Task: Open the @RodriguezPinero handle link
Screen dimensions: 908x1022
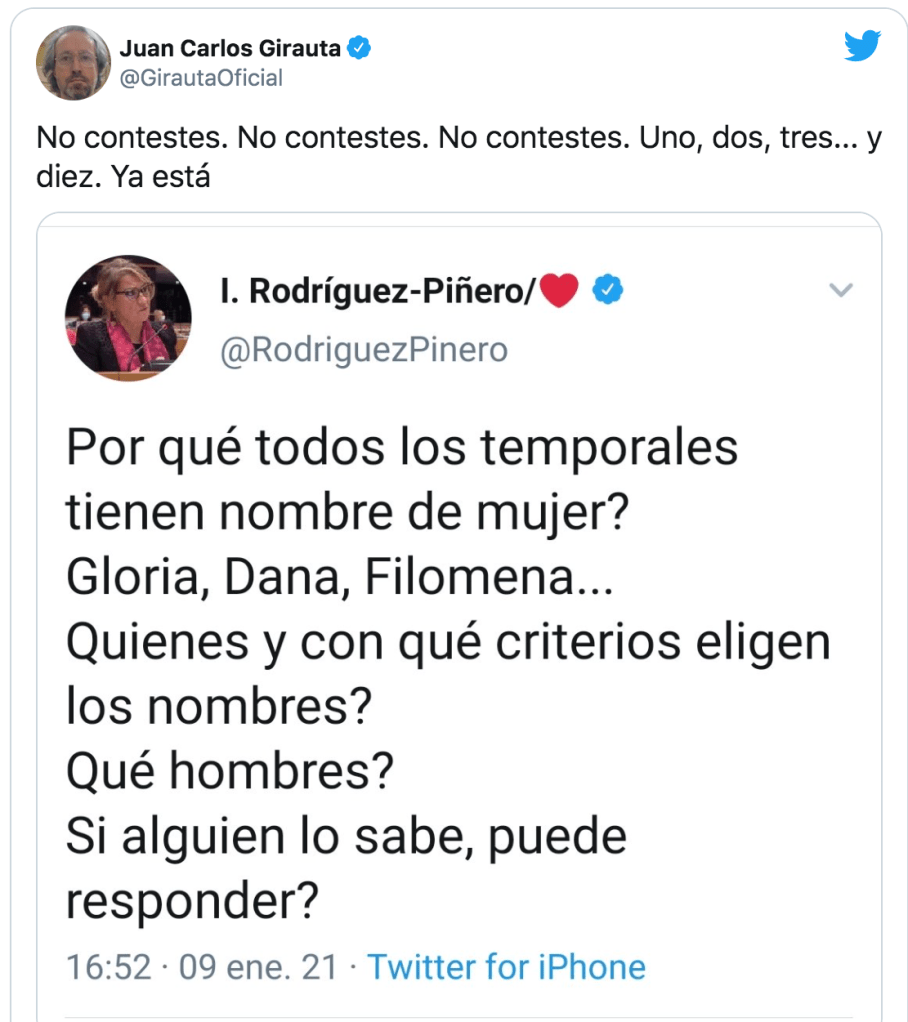Action: [x=363, y=350]
